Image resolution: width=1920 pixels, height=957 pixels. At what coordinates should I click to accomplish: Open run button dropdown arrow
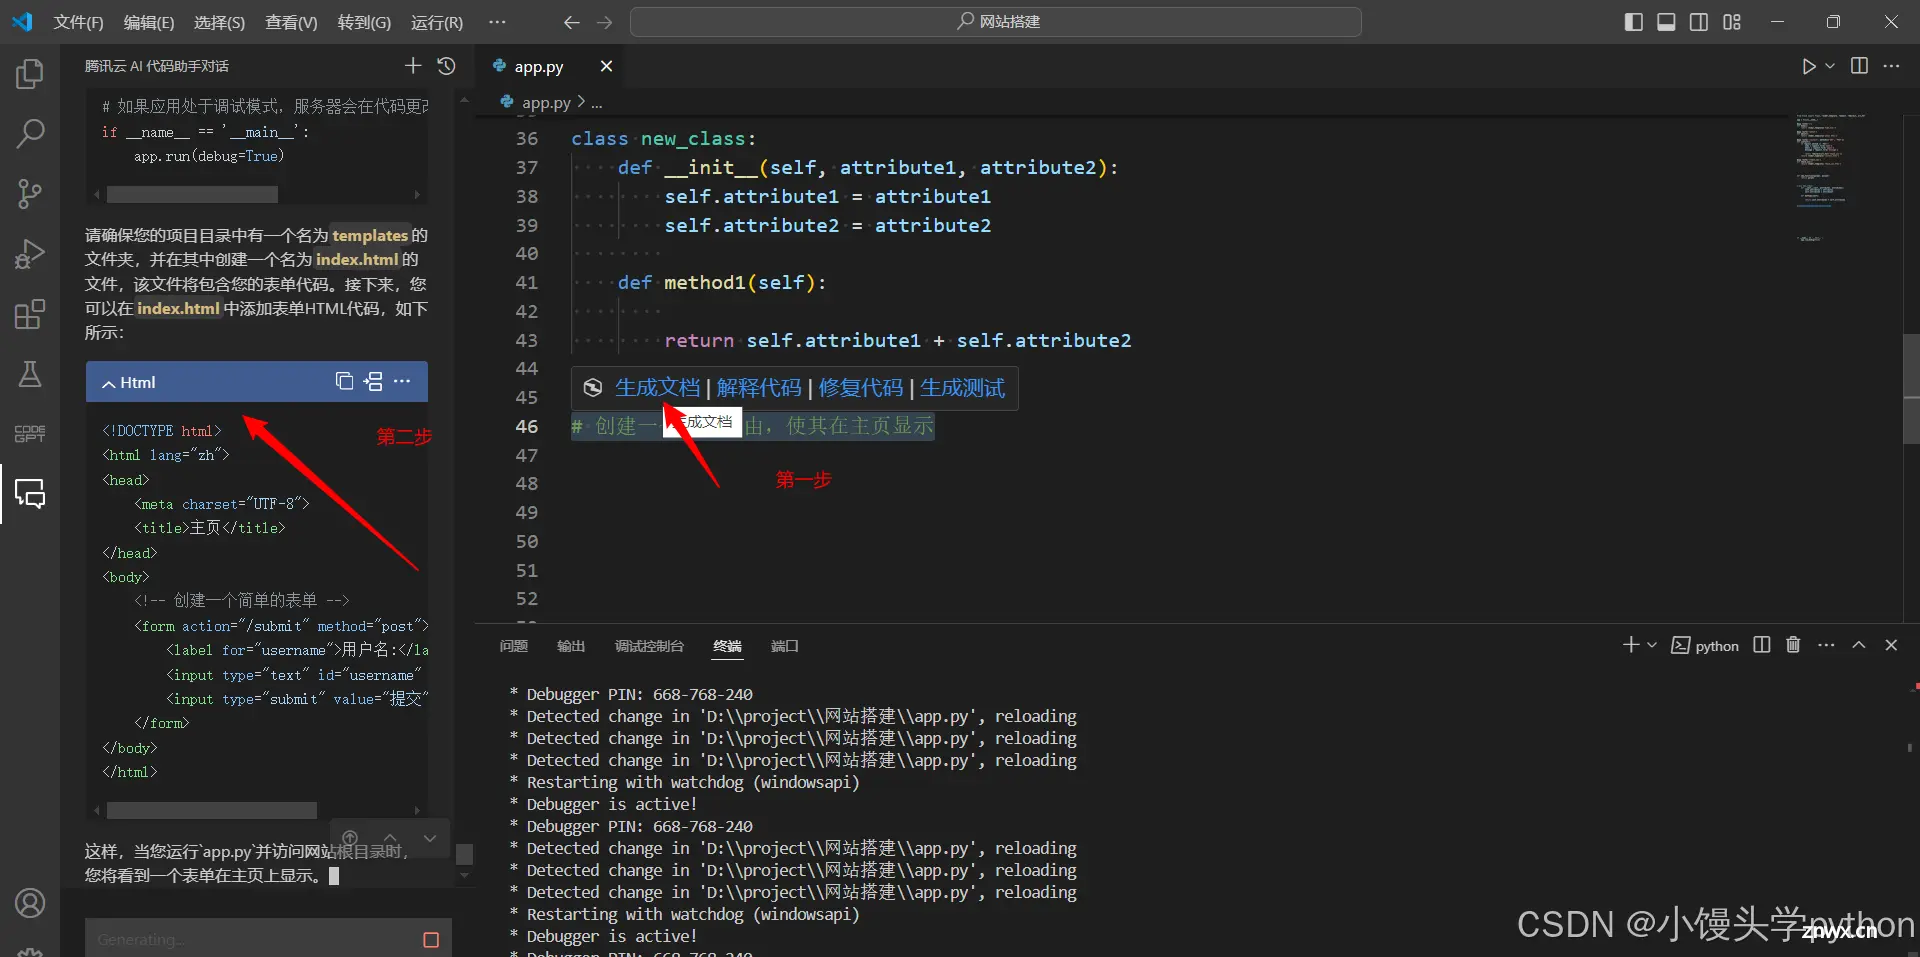(x=1830, y=66)
